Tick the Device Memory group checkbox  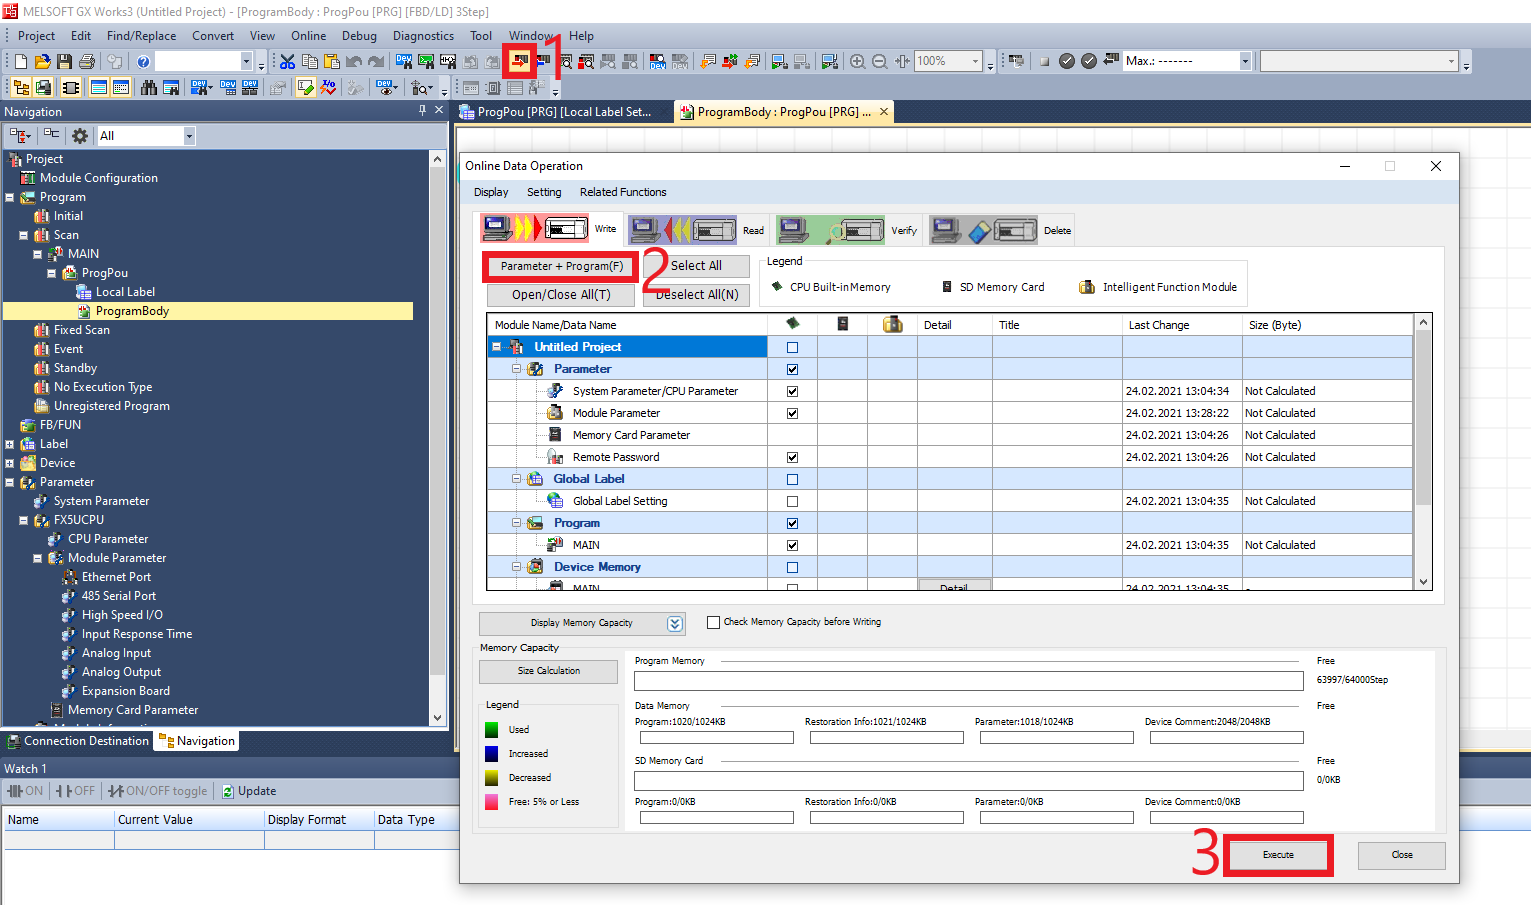792,567
